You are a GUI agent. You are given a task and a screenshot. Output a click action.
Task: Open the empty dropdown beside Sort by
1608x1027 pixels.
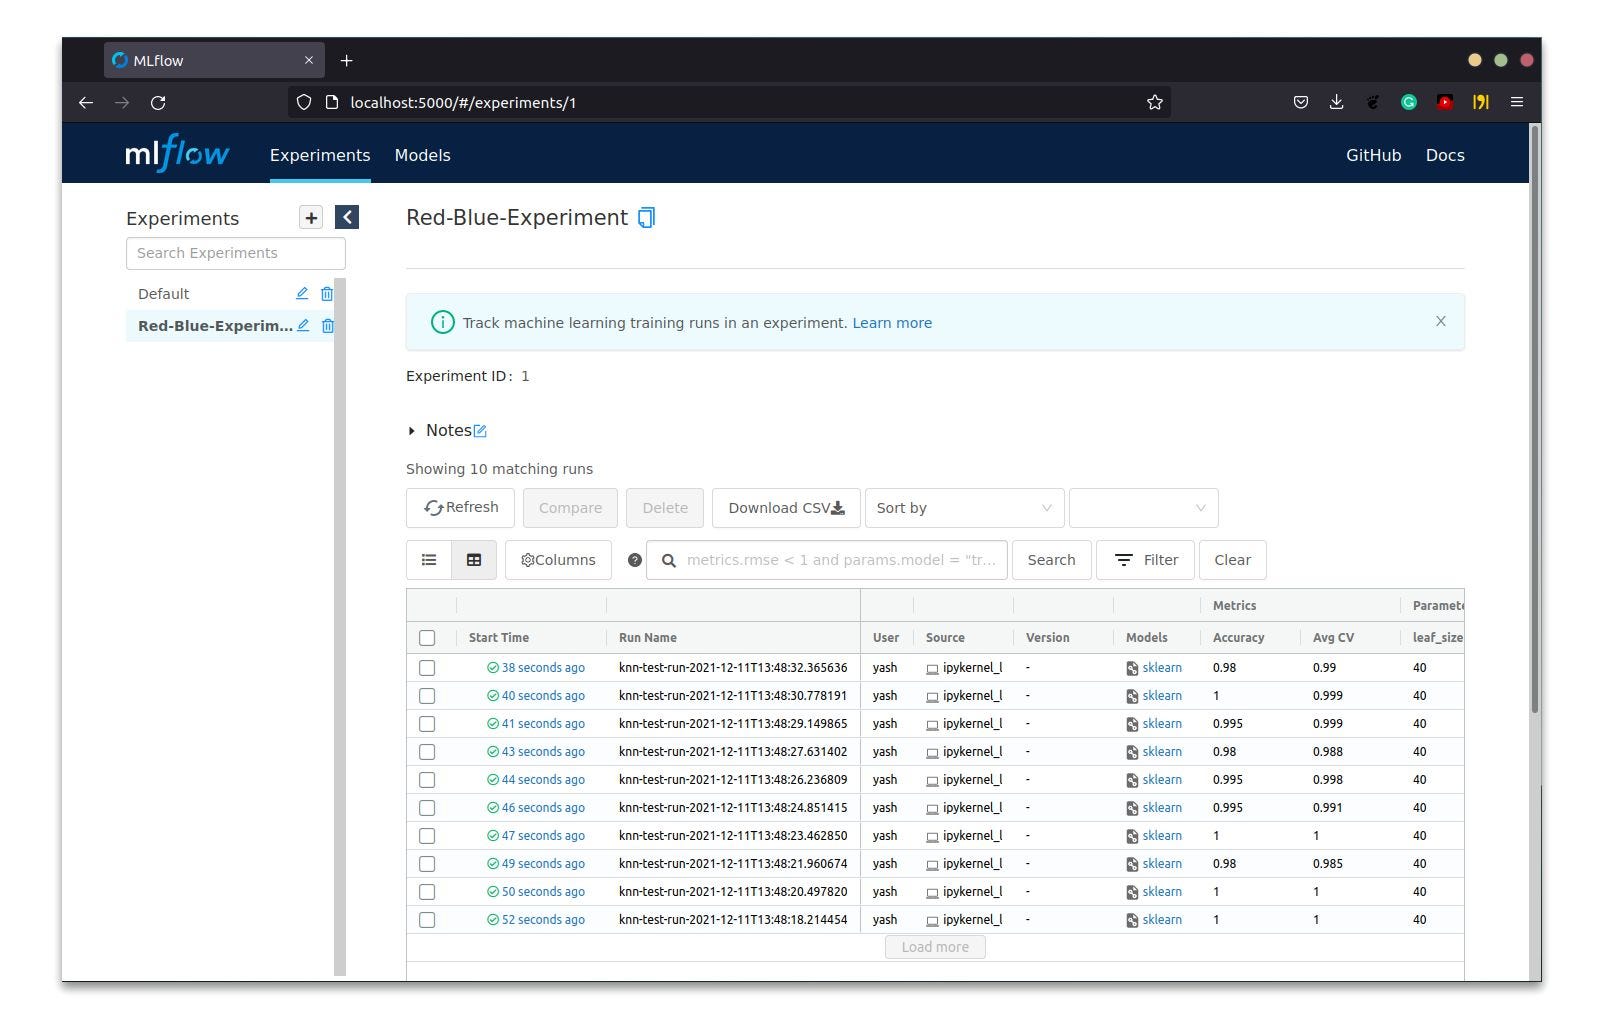point(1143,508)
